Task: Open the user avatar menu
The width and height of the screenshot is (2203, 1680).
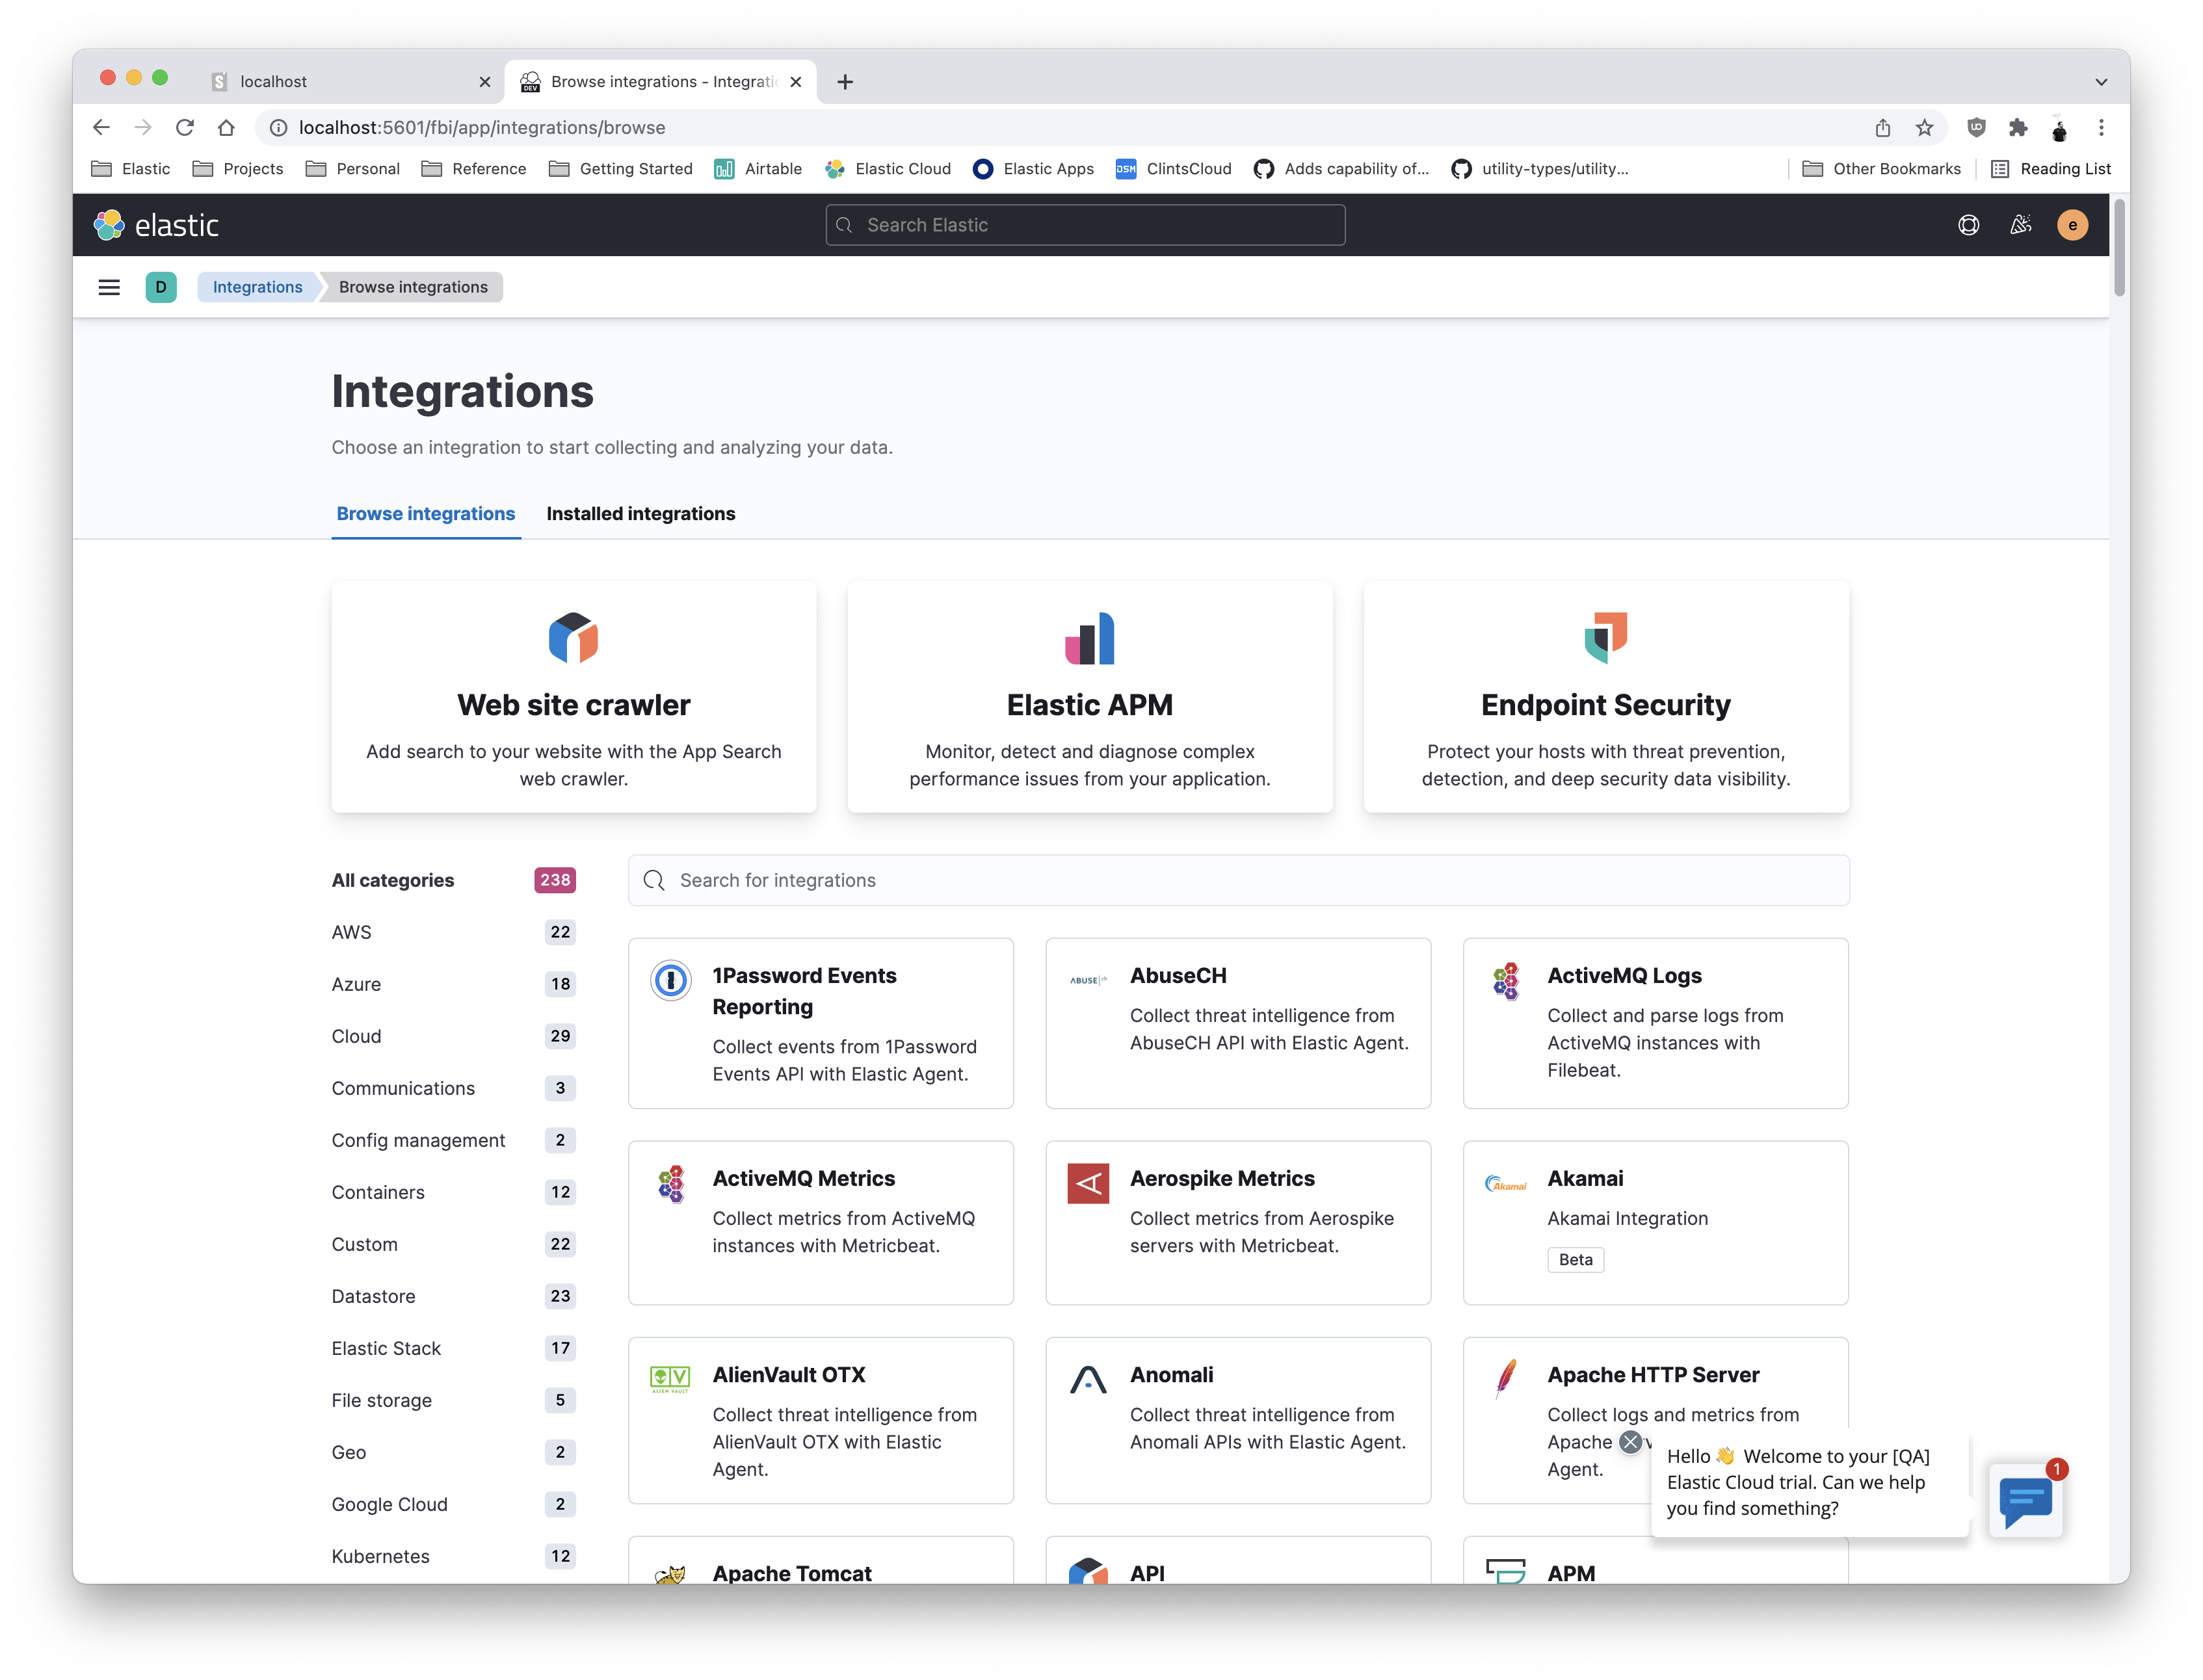Action: coord(2072,225)
